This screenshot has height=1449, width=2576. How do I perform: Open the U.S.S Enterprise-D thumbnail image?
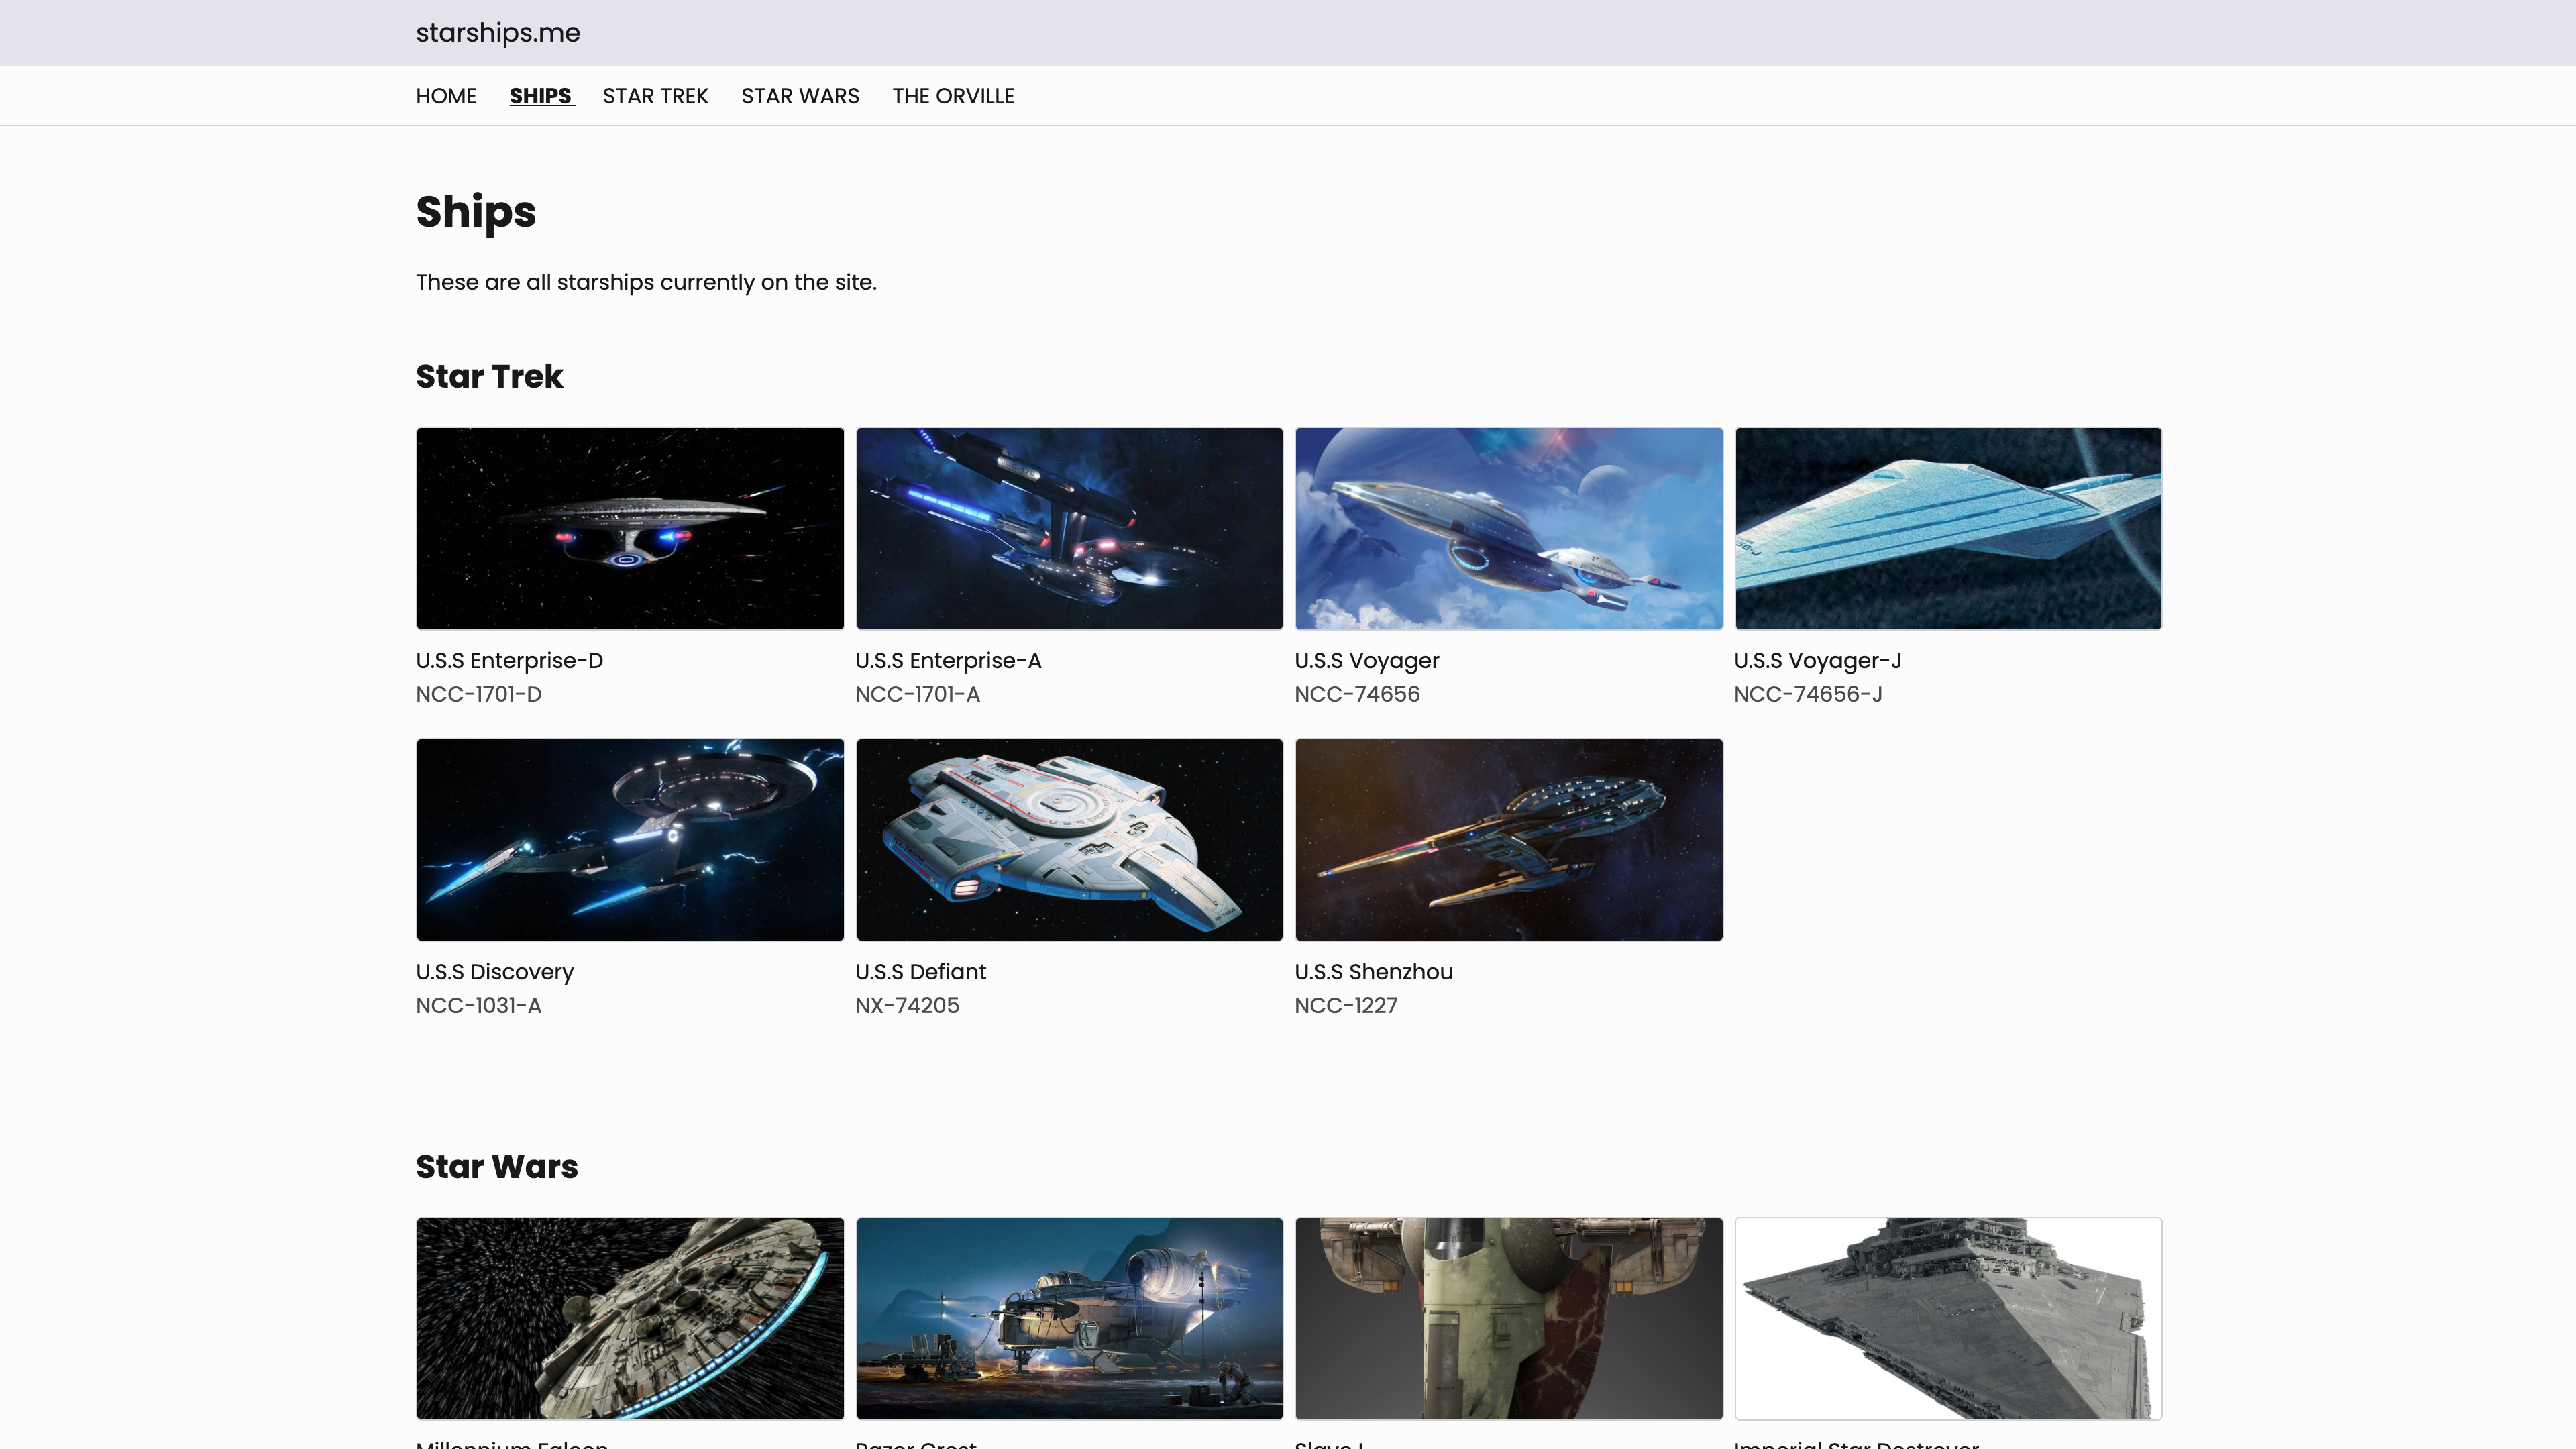click(x=630, y=528)
